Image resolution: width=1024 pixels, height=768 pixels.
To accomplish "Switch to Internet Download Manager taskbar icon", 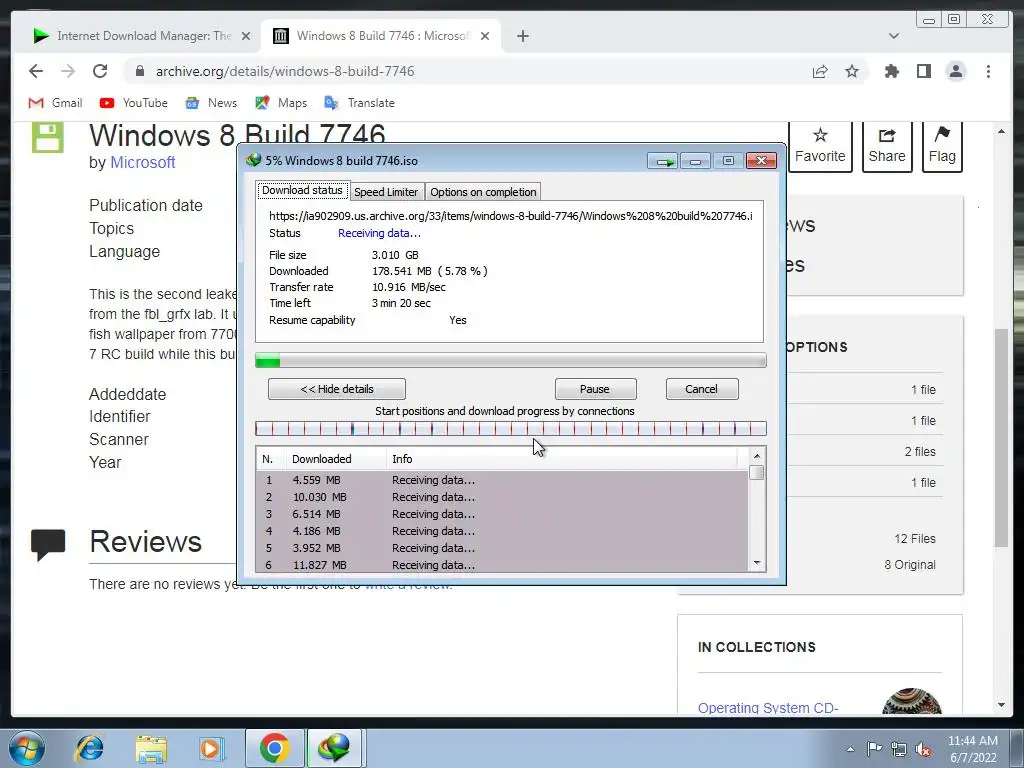I will [x=334, y=748].
